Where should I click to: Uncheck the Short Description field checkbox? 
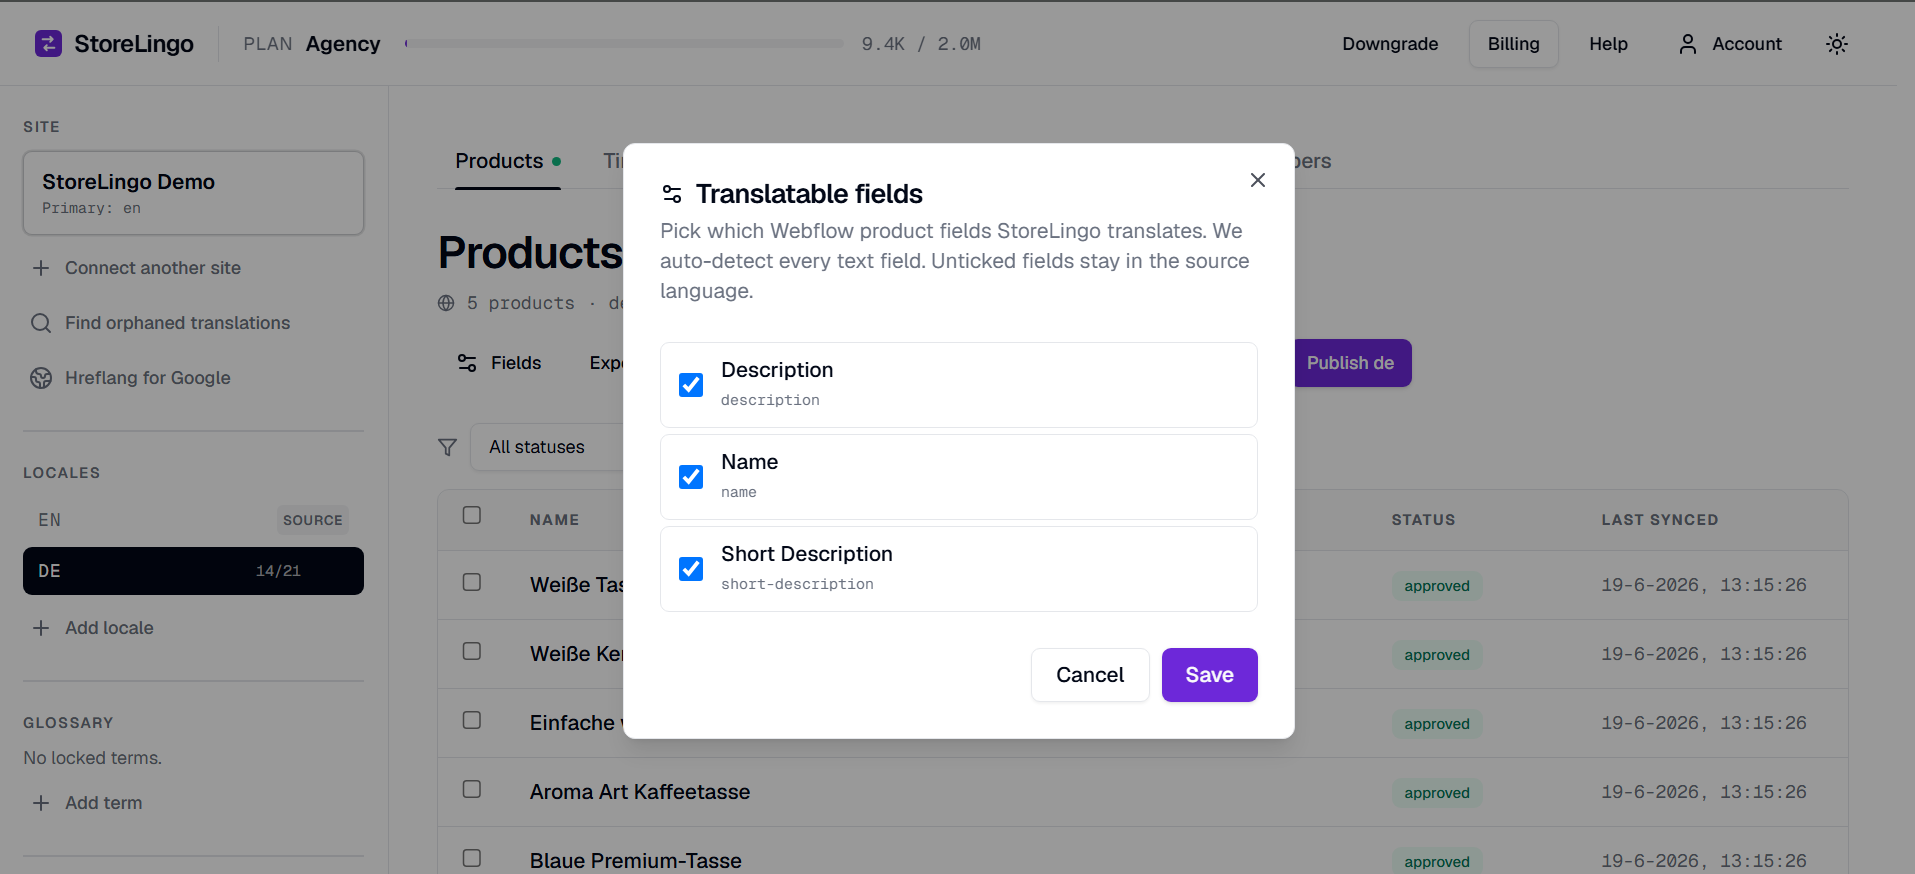click(691, 569)
